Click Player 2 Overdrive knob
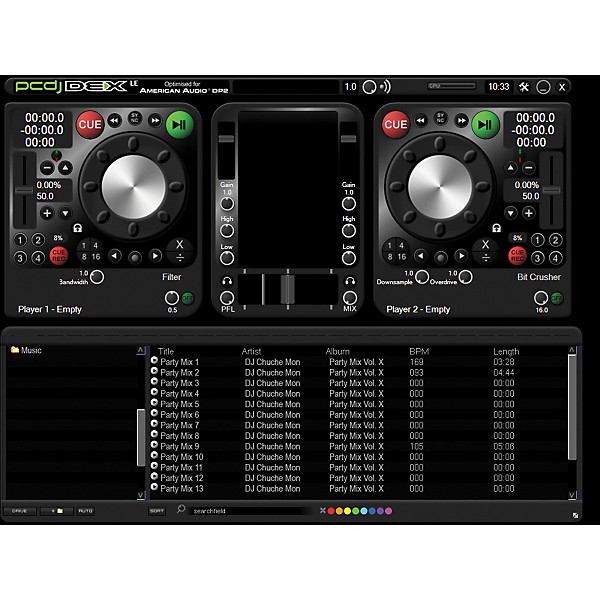Viewport: 600px width, 600px height. [x=465, y=277]
